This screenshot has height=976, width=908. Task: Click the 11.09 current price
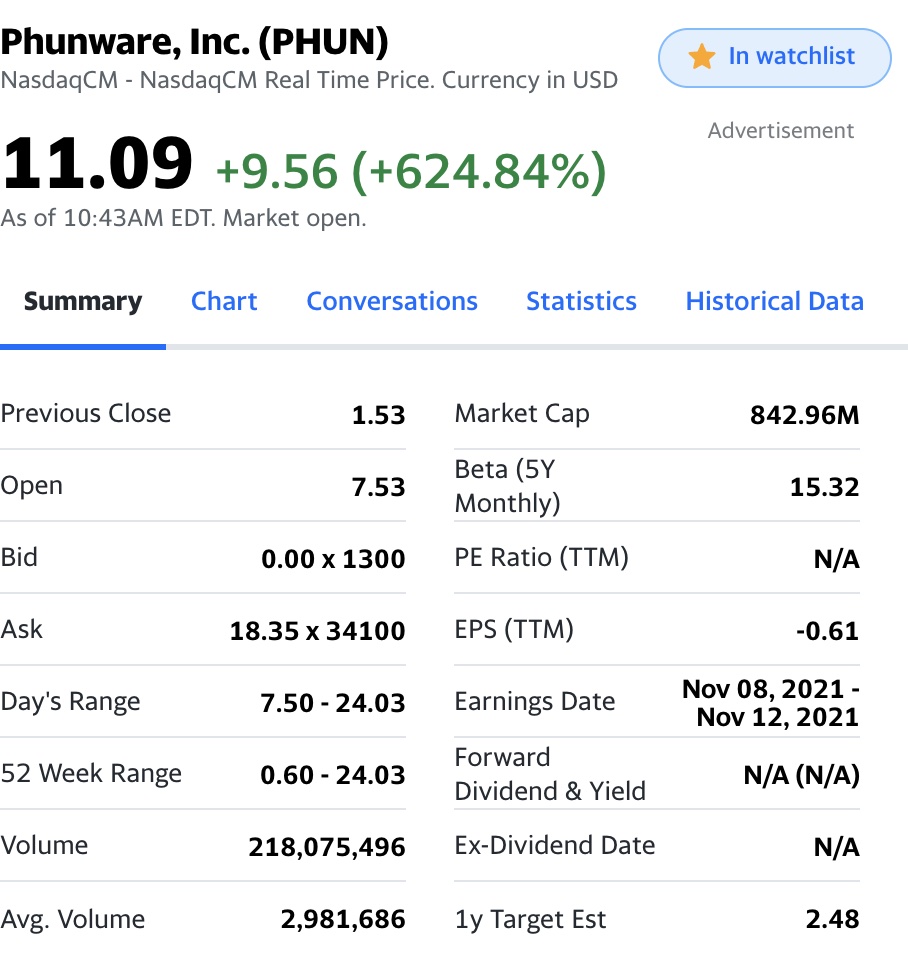coord(97,164)
